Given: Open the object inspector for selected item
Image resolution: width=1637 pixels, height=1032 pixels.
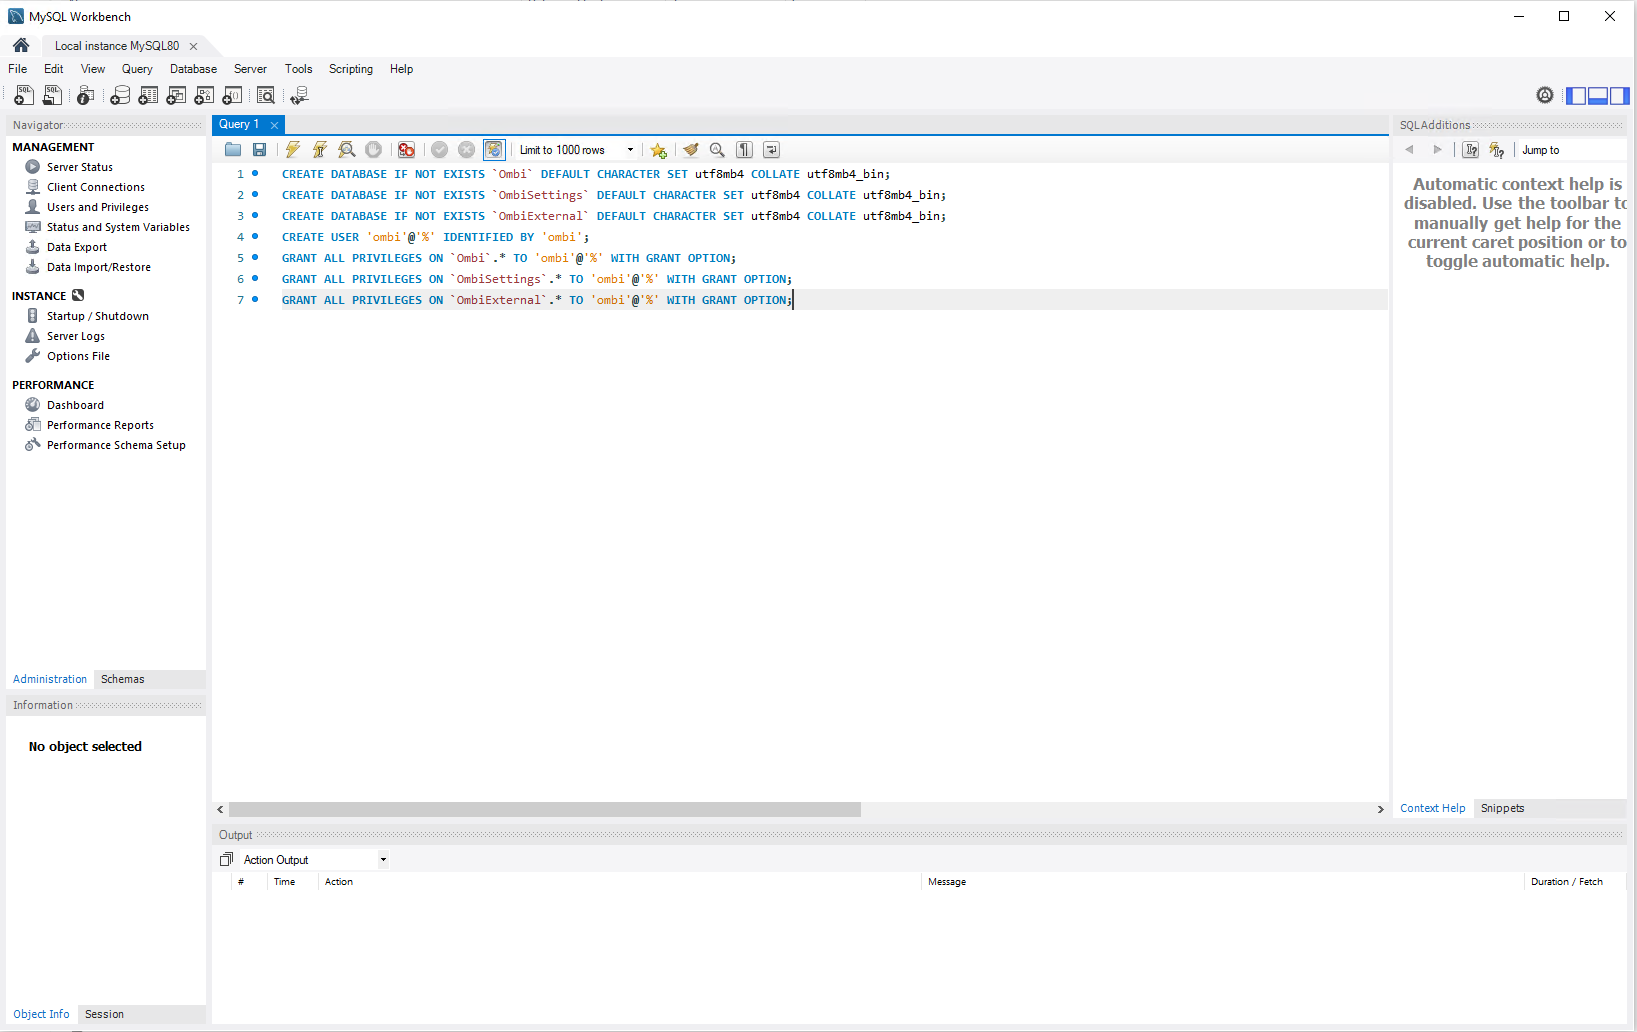Looking at the screenshot, I should 86,95.
